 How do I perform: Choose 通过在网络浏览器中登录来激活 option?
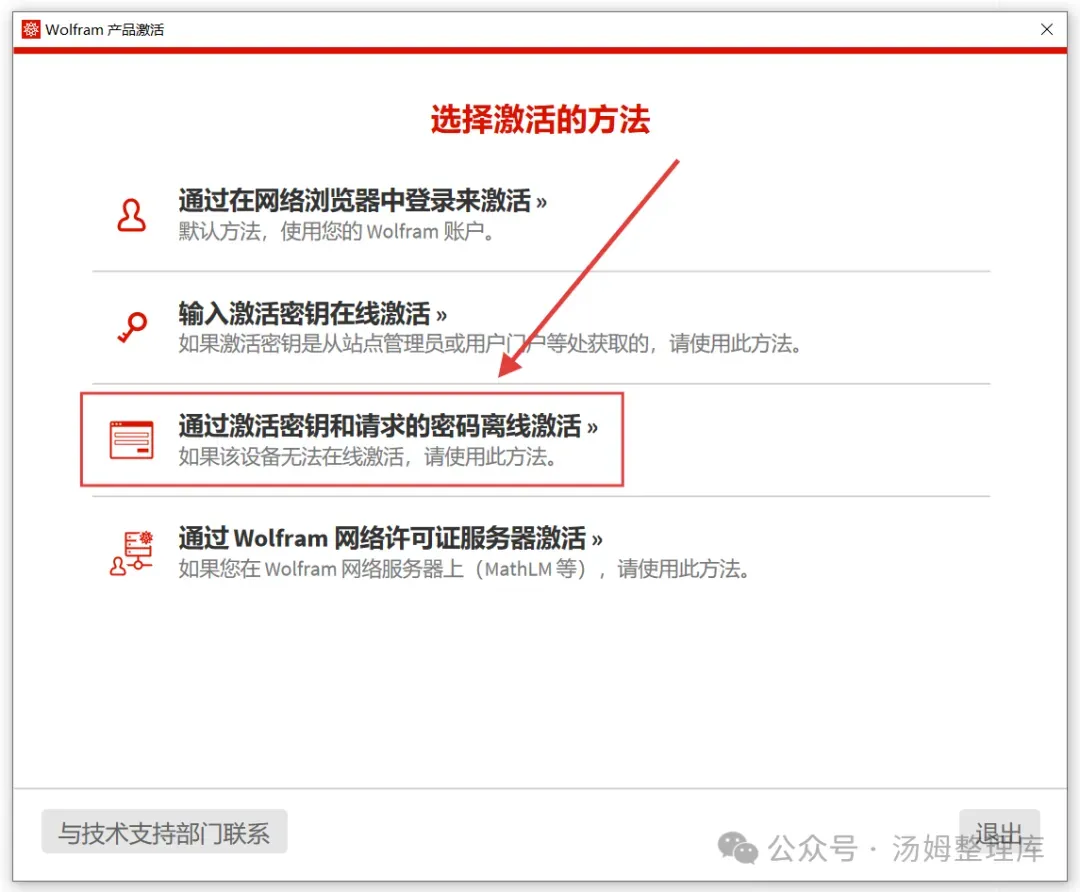coord(362,200)
